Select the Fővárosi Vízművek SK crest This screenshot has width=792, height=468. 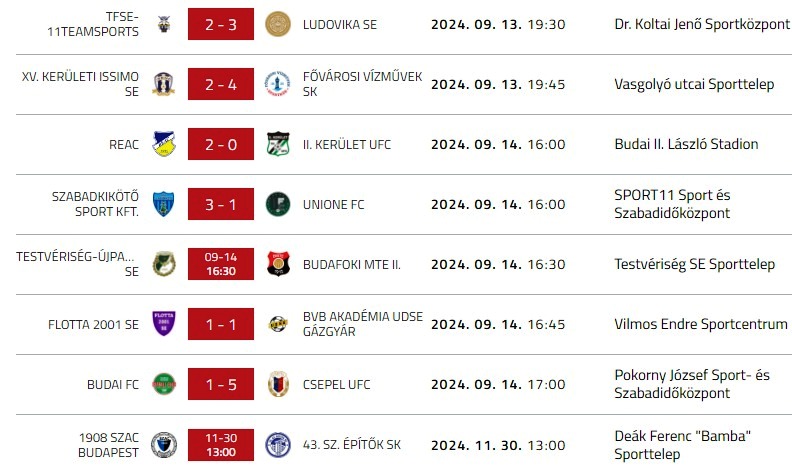coord(277,85)
